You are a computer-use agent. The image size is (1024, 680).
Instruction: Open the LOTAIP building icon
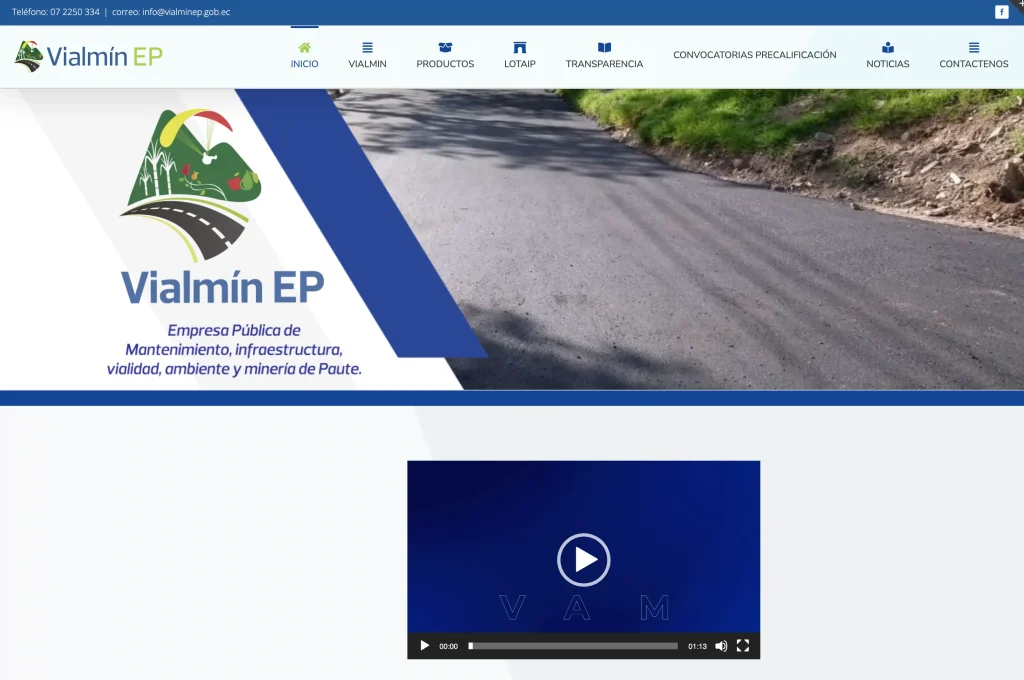click(520, 46)
